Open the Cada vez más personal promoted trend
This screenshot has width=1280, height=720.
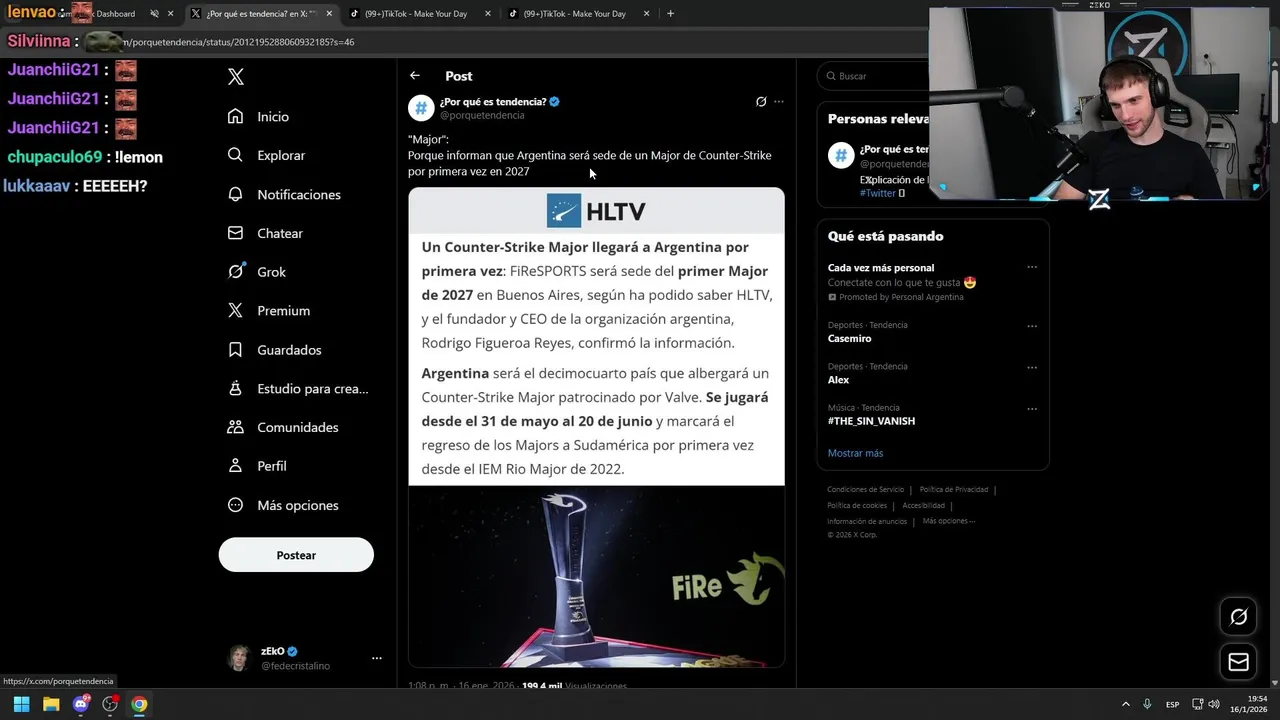pos(880,268)
